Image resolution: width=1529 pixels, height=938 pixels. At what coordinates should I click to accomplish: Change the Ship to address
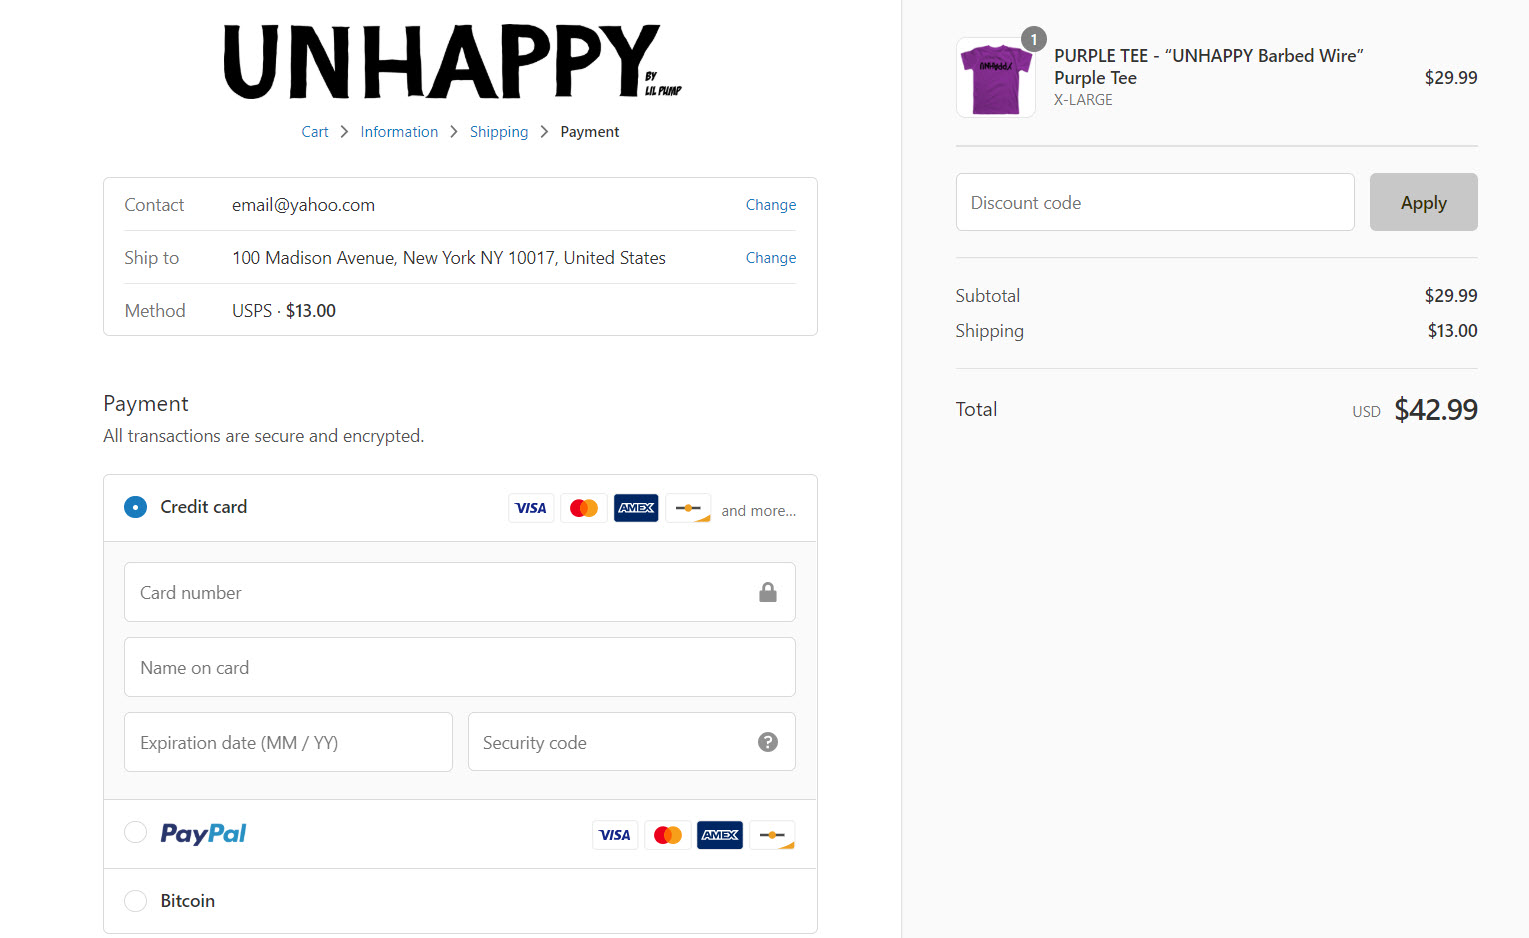click(770, 258)
